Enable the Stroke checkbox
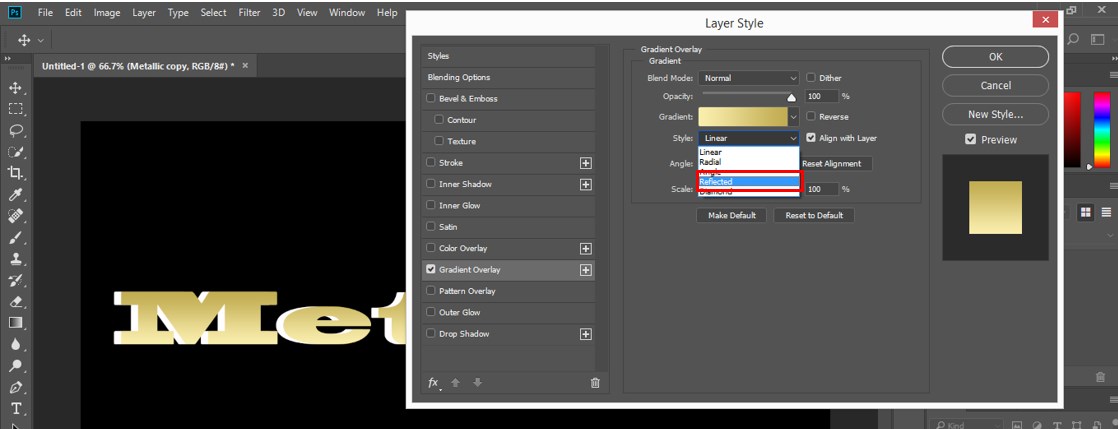 [x=431, y=162]
